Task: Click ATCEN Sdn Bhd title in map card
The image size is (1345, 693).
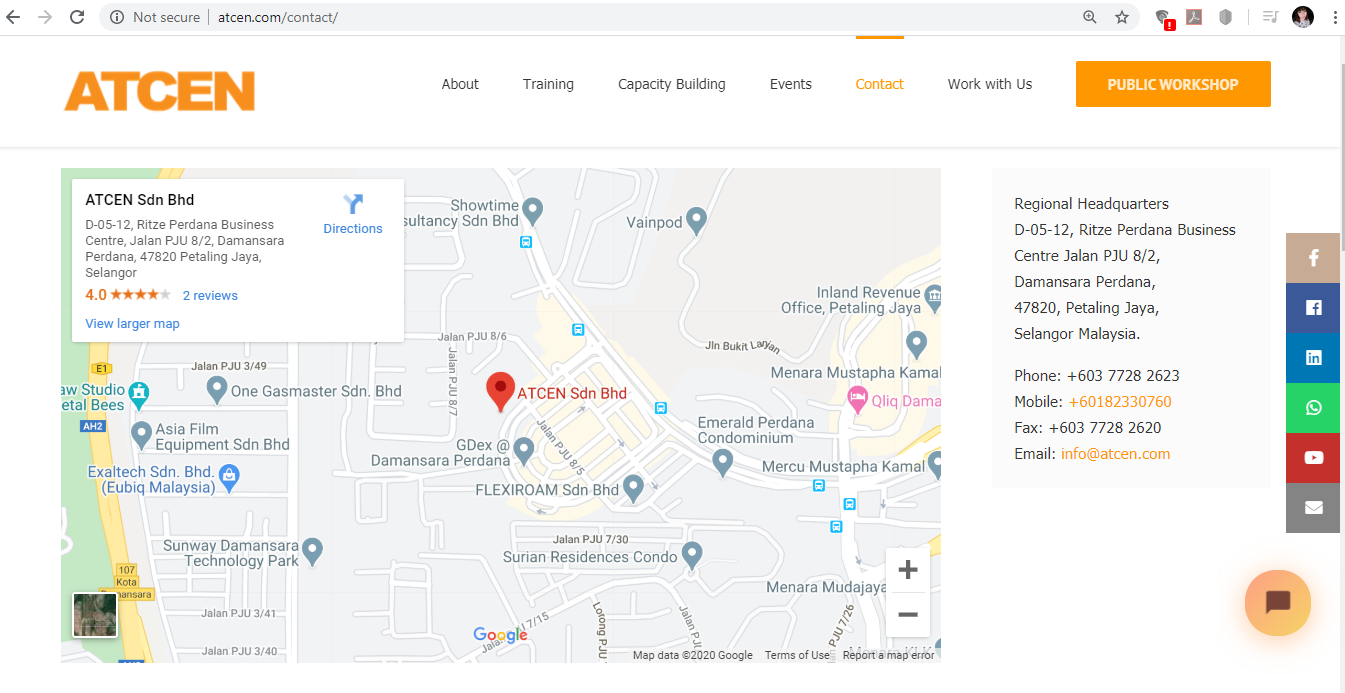Action: 140,200
